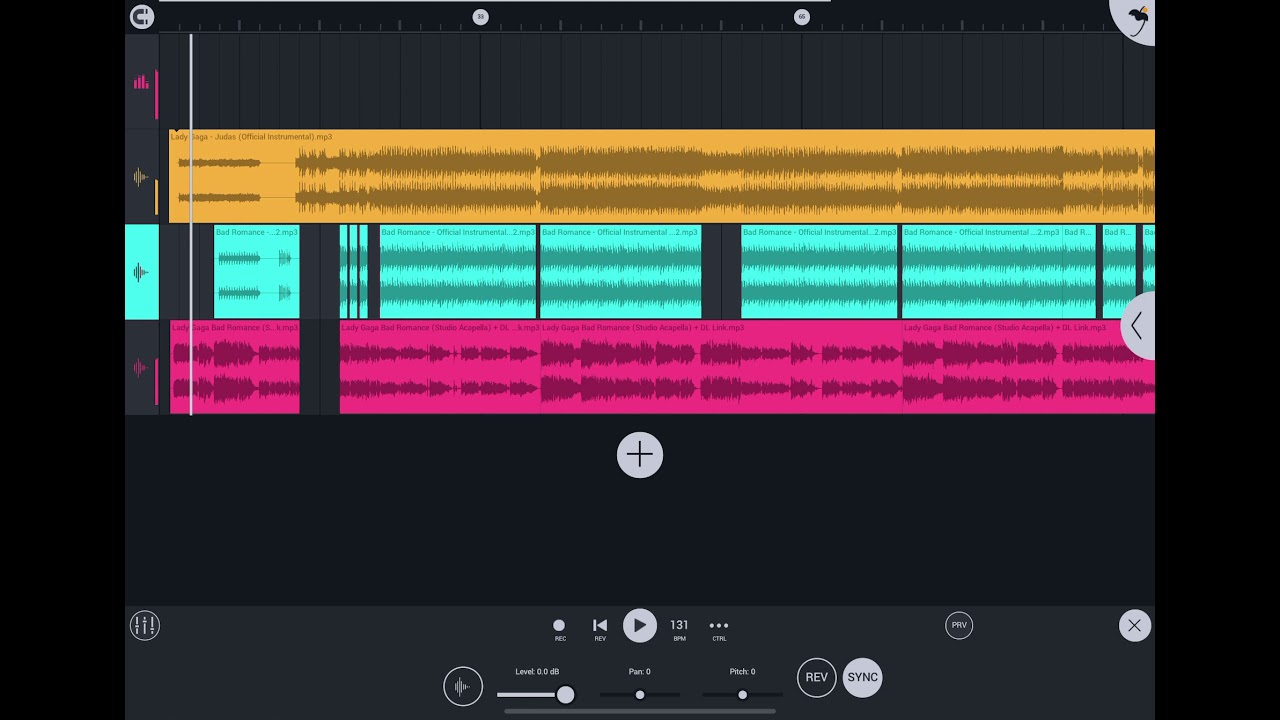Viewport: 1280px width, 720px height.
Task: Select the short cyan 'Bad Romance -...2.mp3' clip
Action: point(257,272)
